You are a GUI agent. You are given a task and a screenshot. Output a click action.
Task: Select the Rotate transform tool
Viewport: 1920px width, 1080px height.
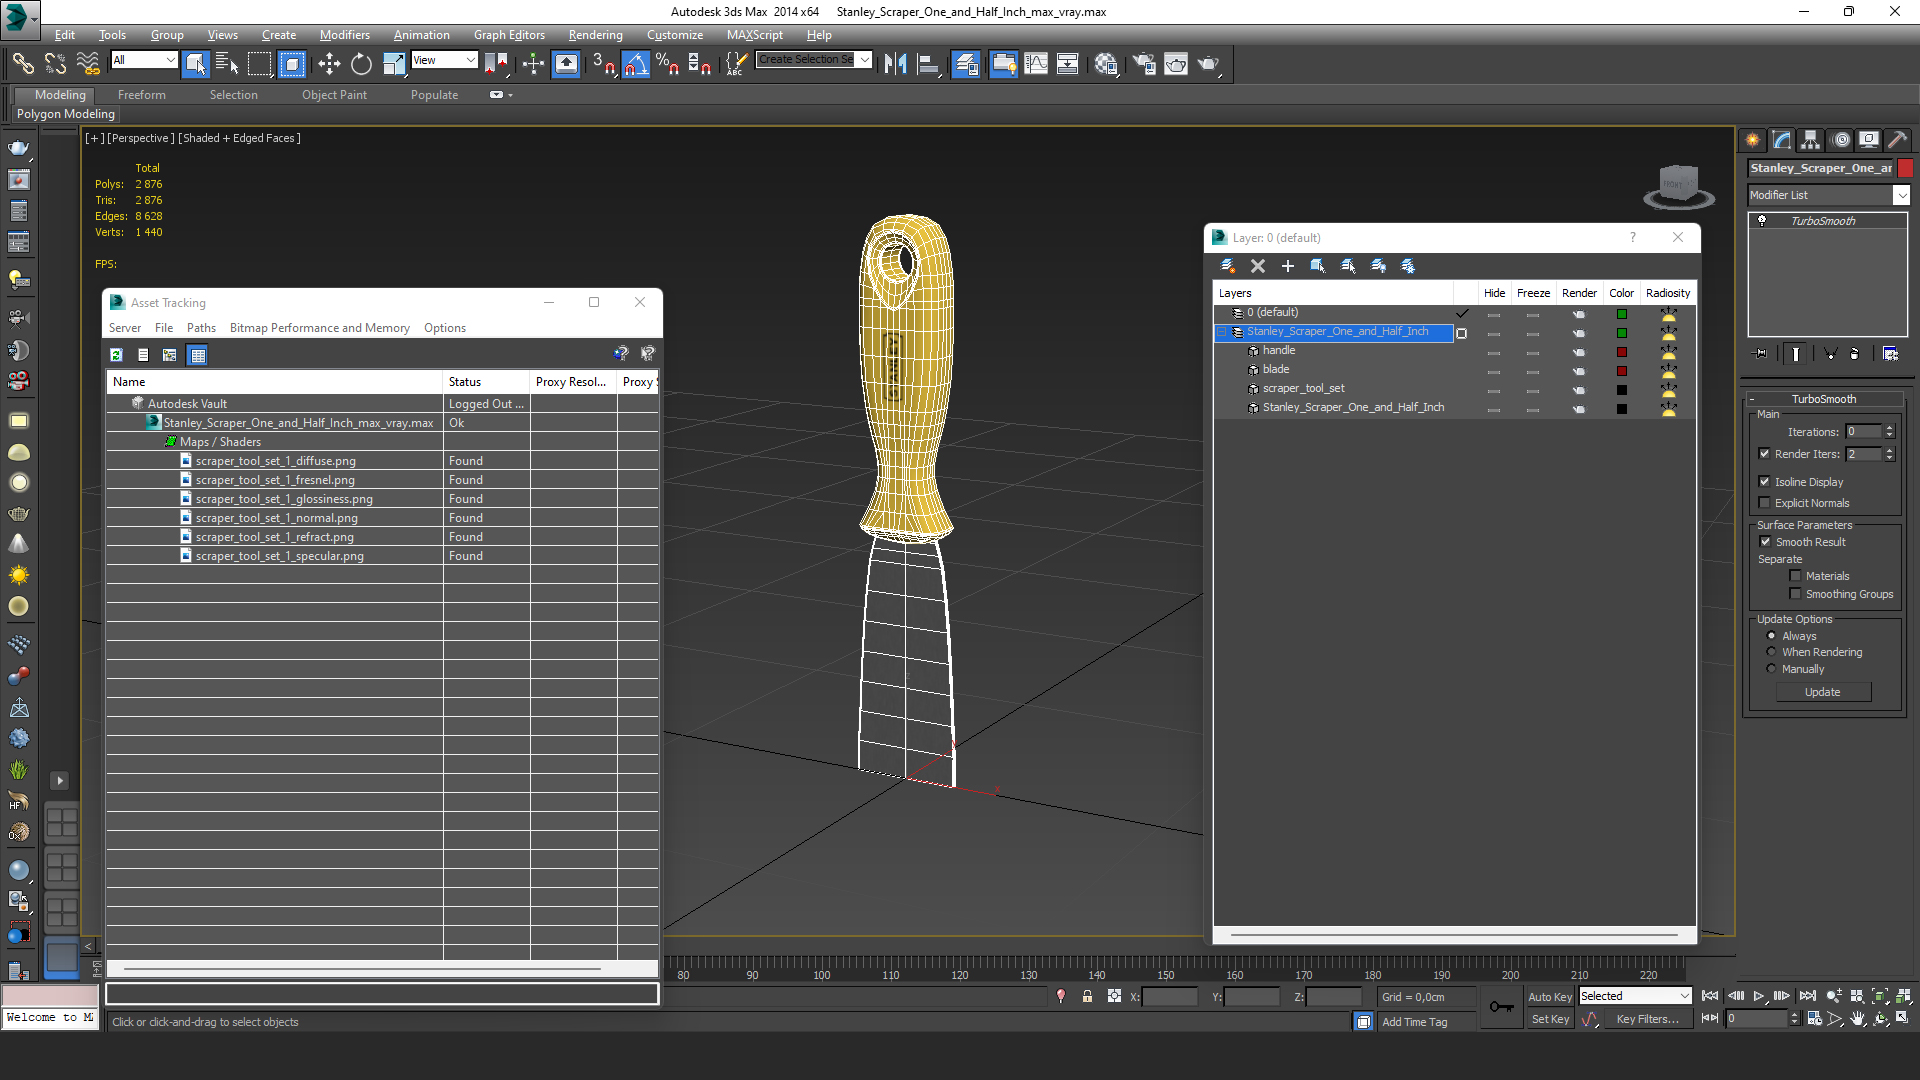[x=361, y=64]
